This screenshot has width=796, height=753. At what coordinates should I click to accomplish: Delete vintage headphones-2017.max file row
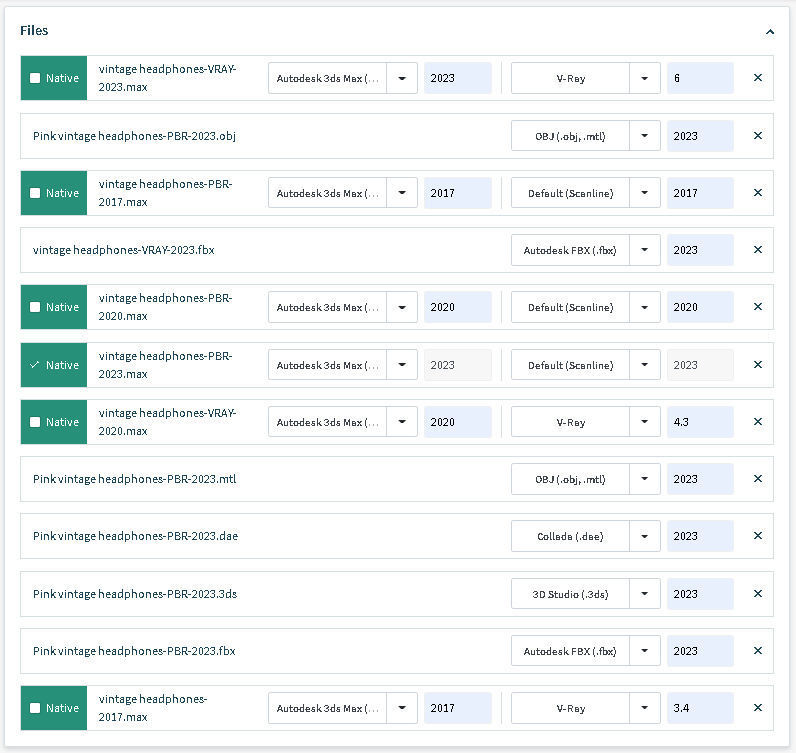[x=757, y=708]
